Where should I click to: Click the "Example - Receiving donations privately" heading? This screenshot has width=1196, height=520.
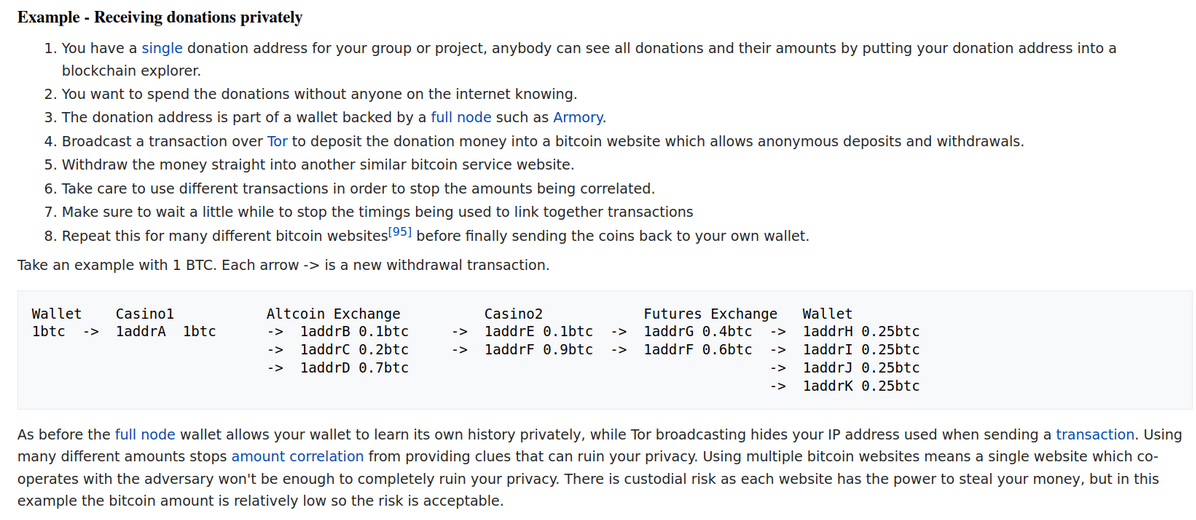click(x=160, y=17)
